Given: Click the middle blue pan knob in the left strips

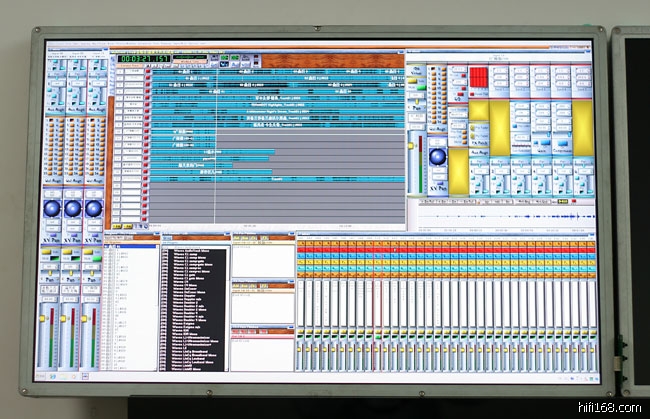Looking at the screenshot, I should point(72,207).
